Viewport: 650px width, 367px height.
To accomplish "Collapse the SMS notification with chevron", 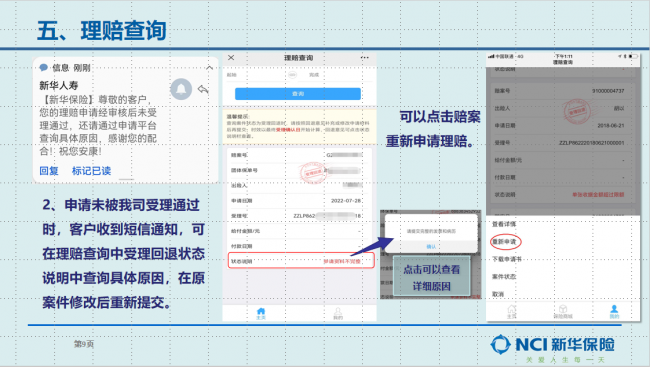I will point(209,68).
